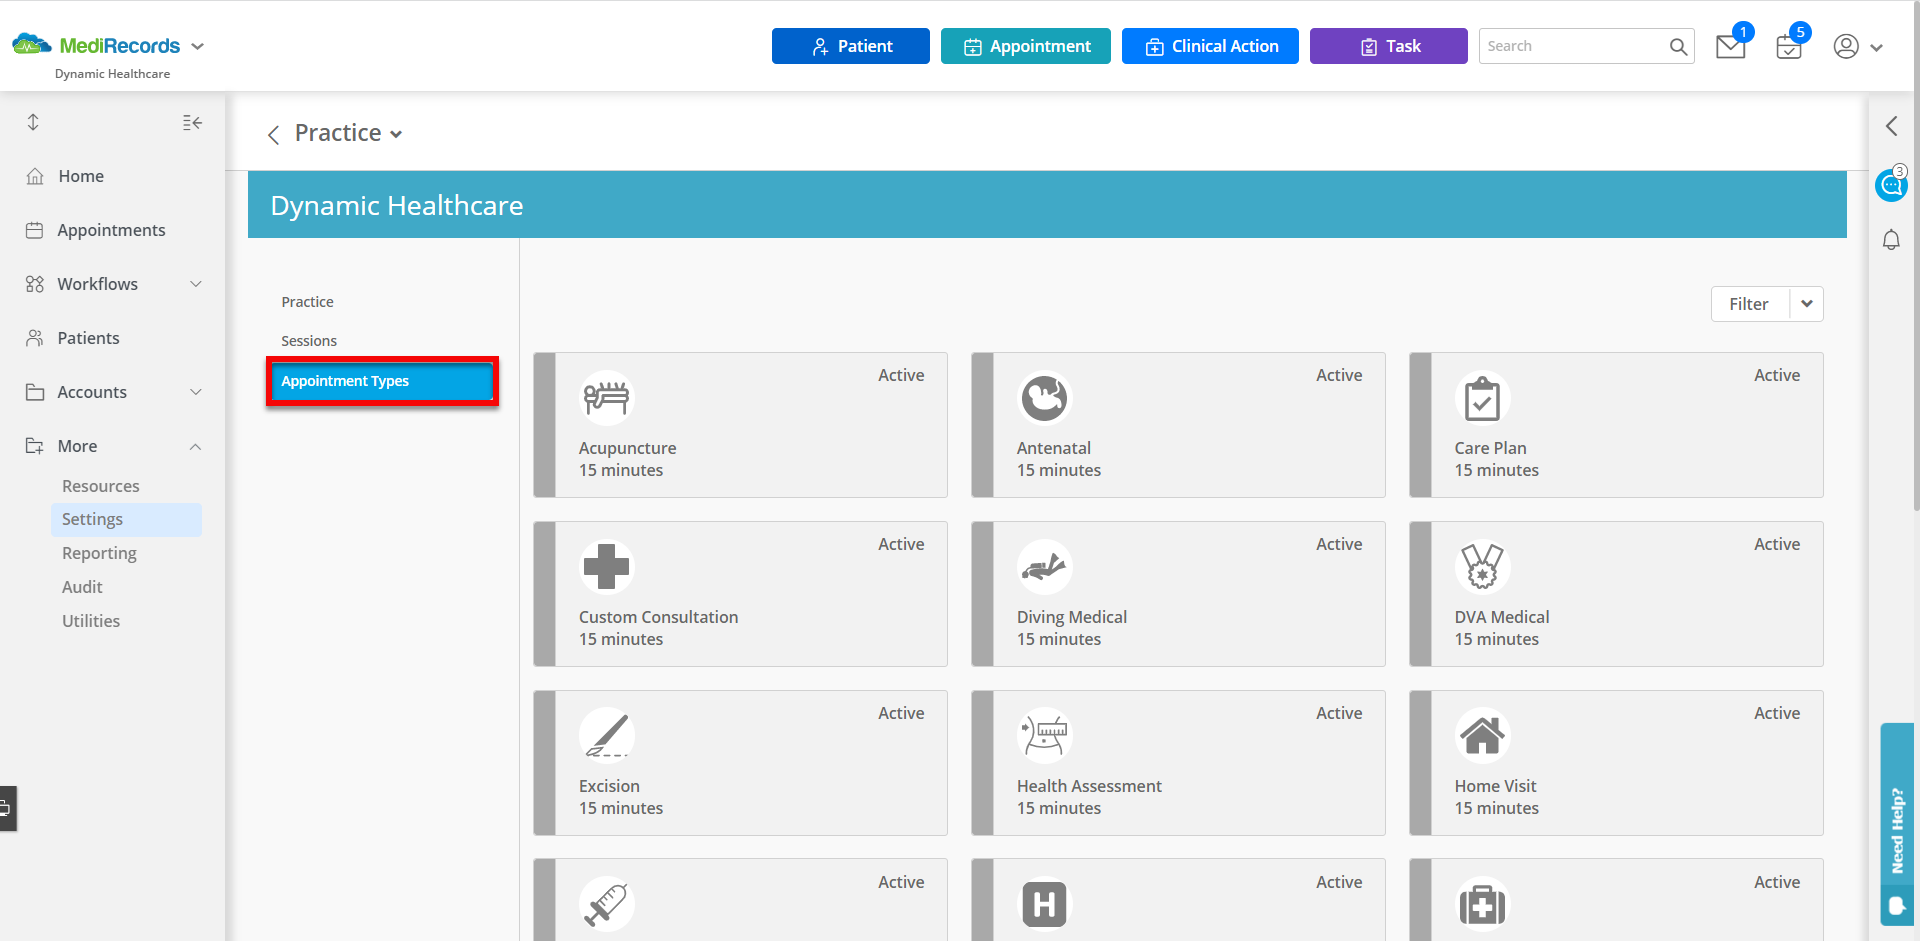Click the Care Plan clipboard icon
1920x941 pixels.
(x=1482, y=398)
